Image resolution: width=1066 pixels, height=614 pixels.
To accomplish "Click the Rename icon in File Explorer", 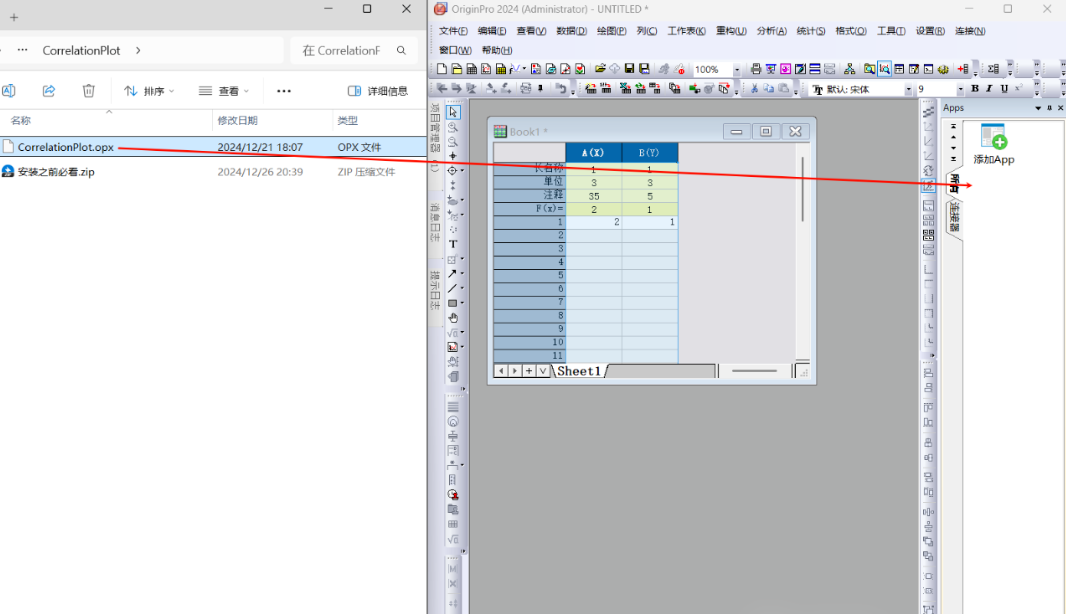I will [9, 90].
